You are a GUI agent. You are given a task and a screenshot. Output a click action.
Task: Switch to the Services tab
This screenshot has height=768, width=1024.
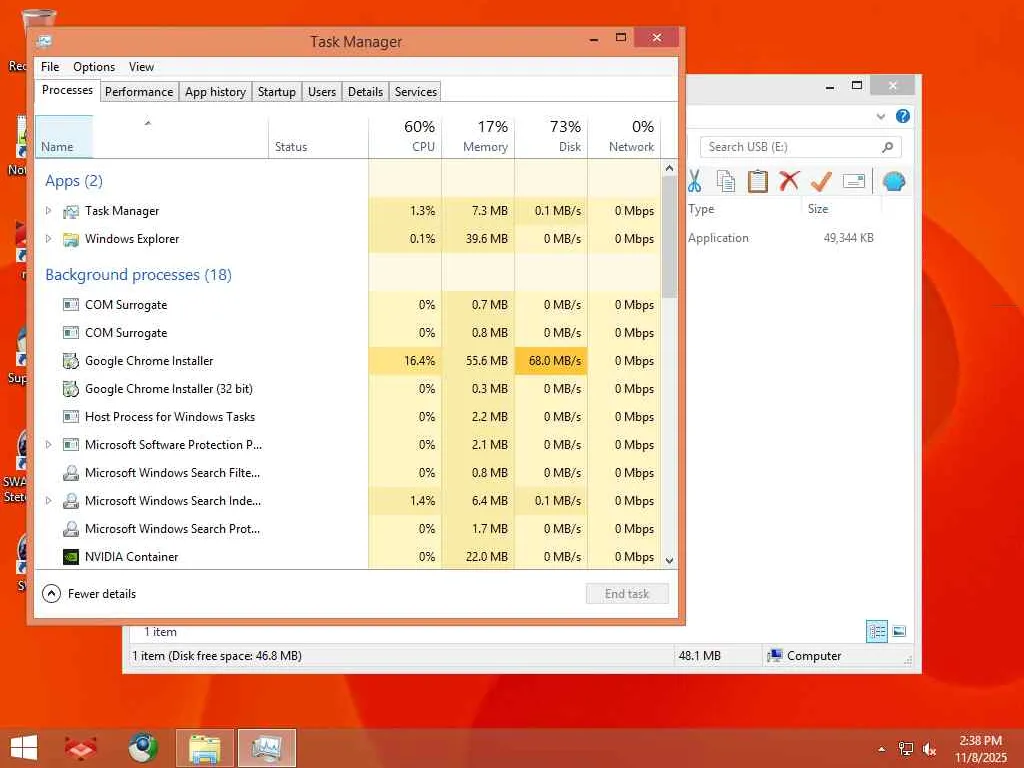[415, 92]
